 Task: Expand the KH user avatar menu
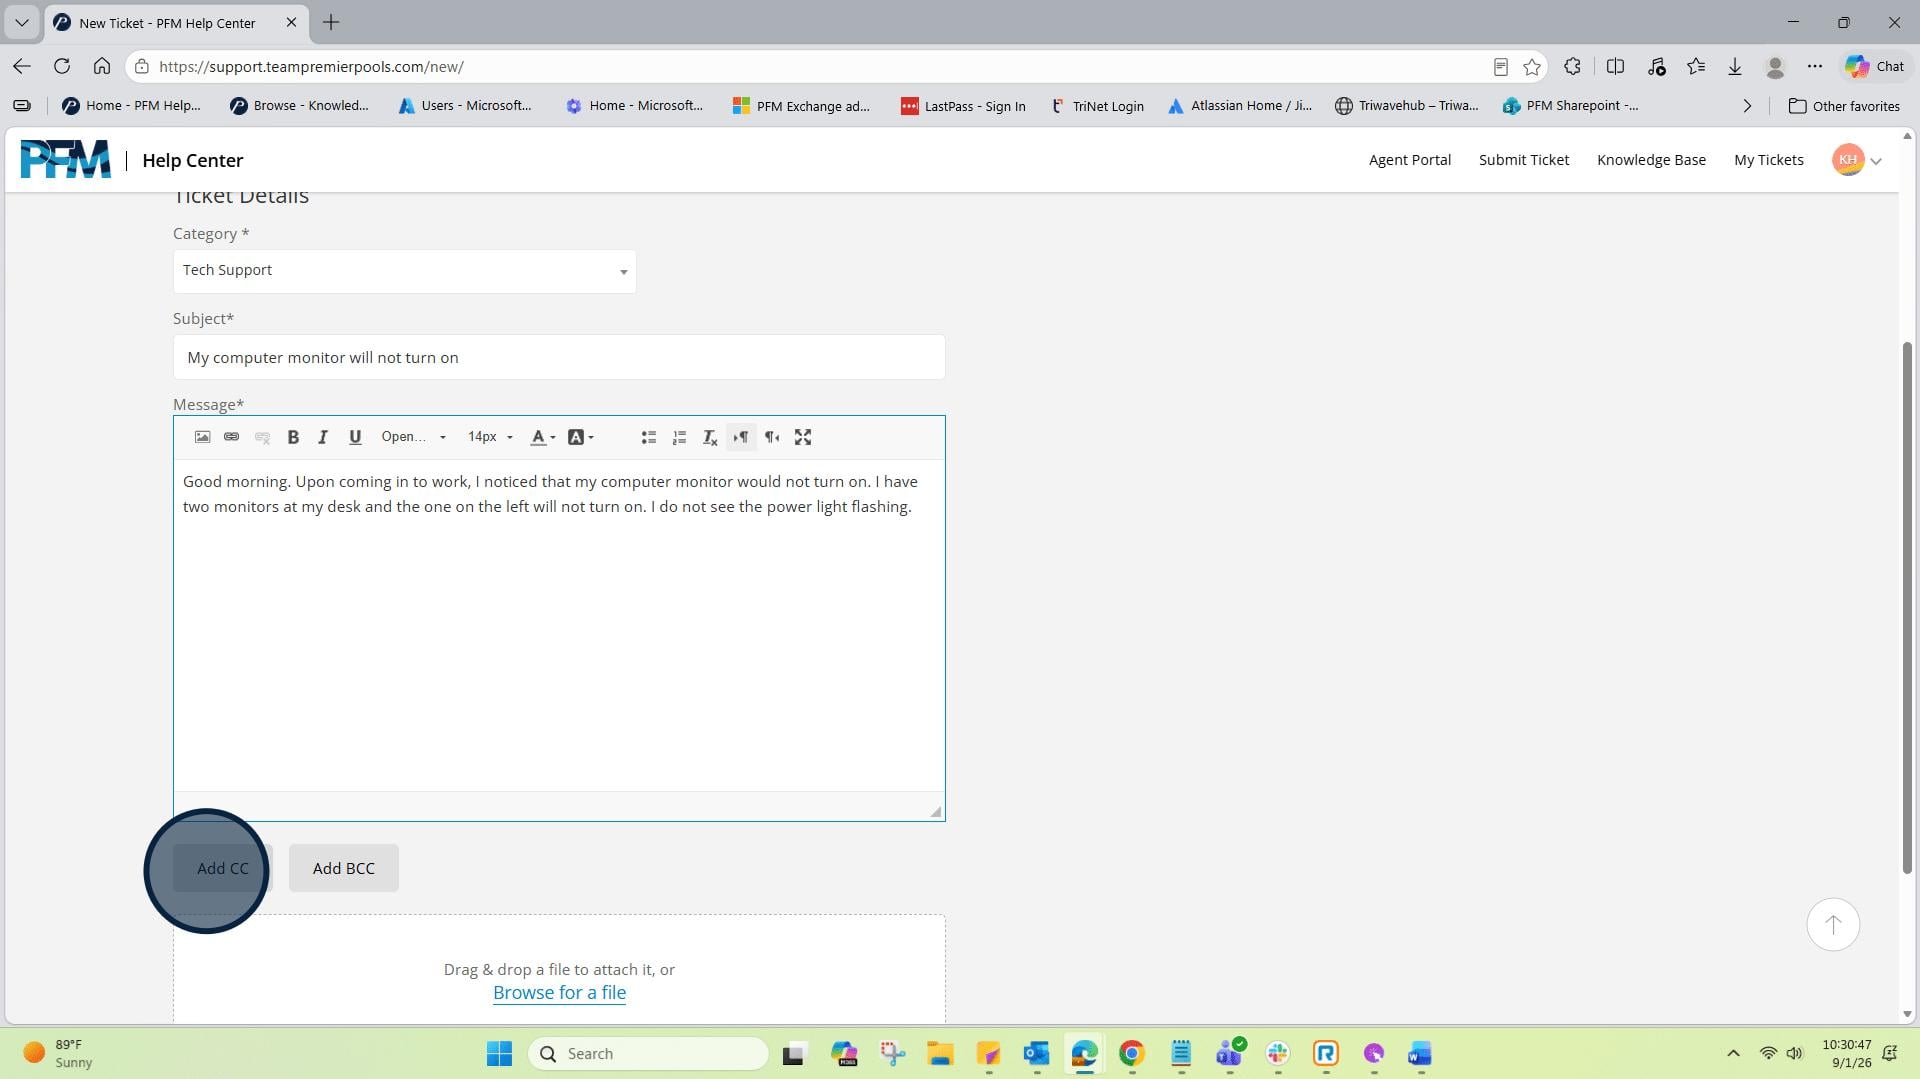point(1857,160)
